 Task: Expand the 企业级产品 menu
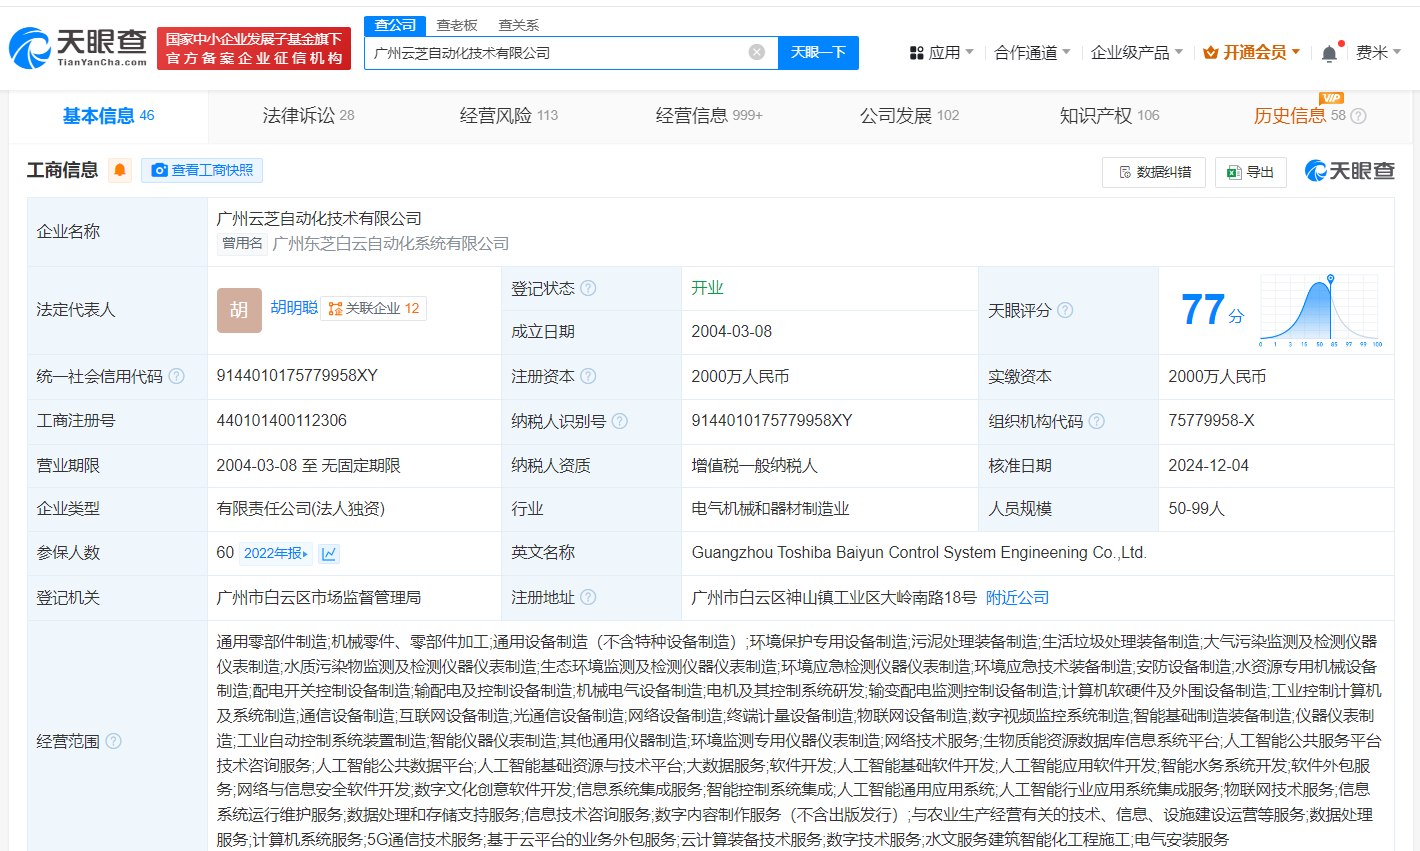[1136, 52]
